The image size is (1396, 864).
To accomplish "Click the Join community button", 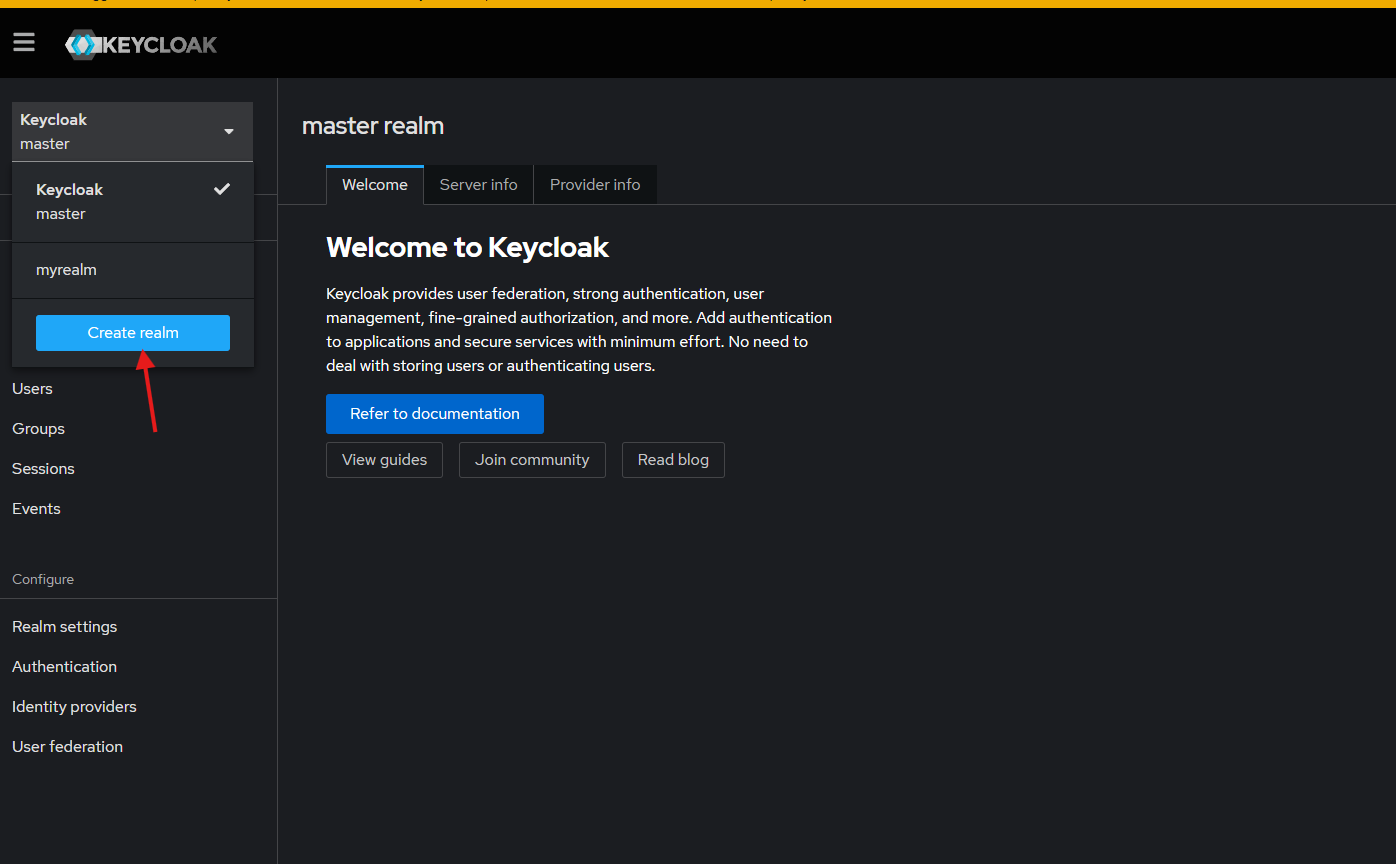I will (532, 460).
